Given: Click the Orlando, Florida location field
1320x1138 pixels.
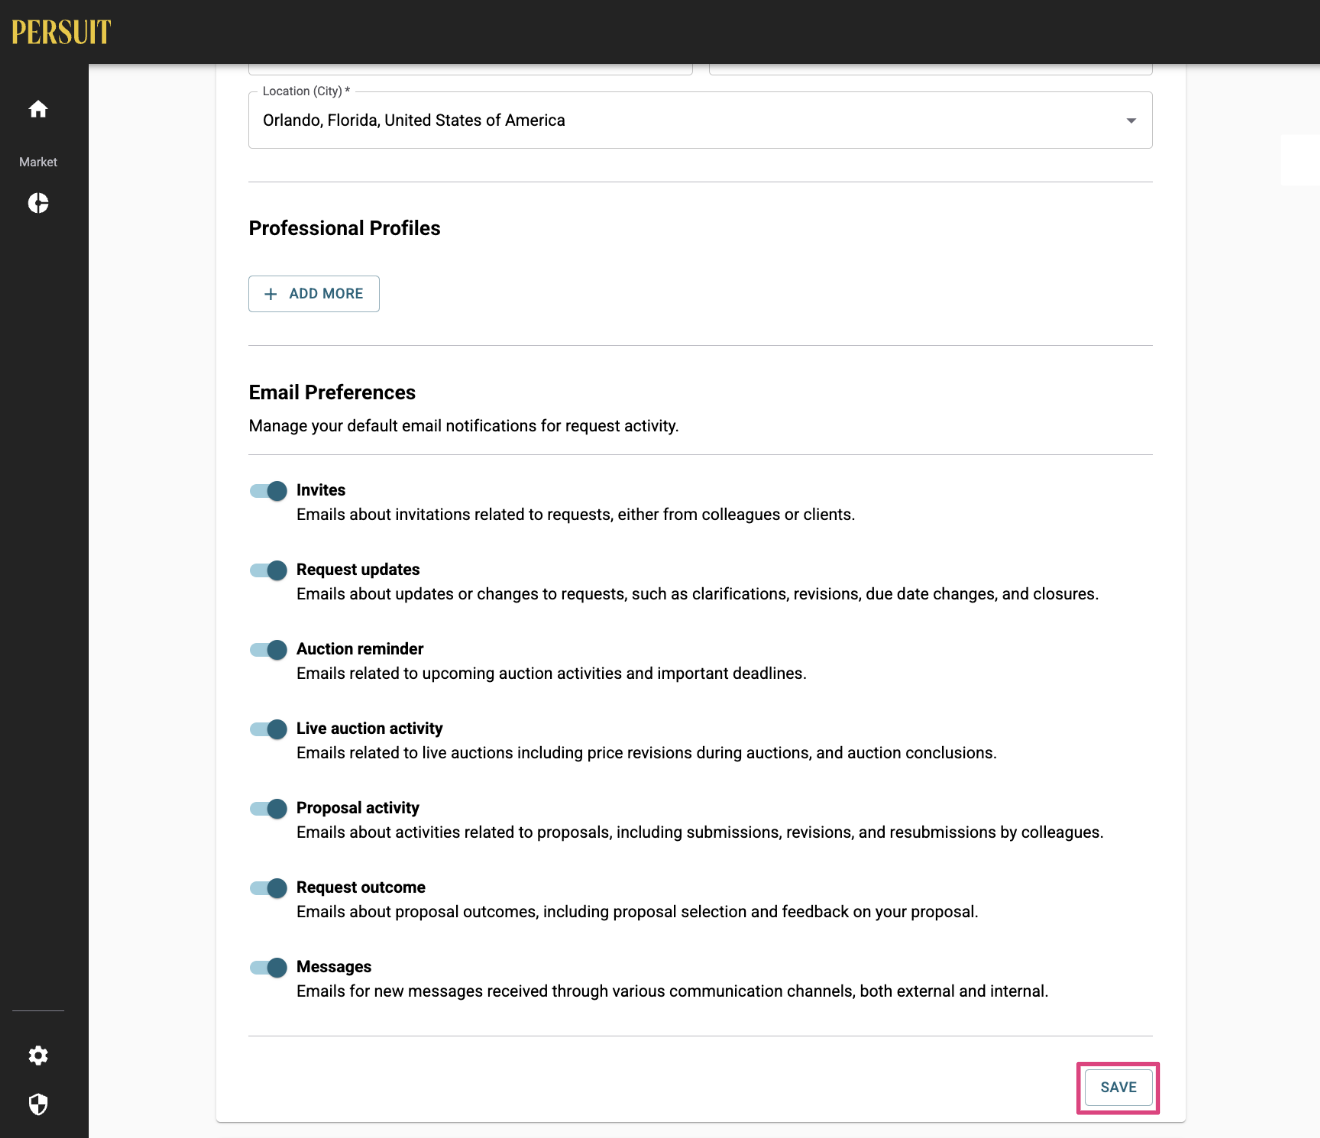Looking at the screenshot, I should click(x=700, y=120).
